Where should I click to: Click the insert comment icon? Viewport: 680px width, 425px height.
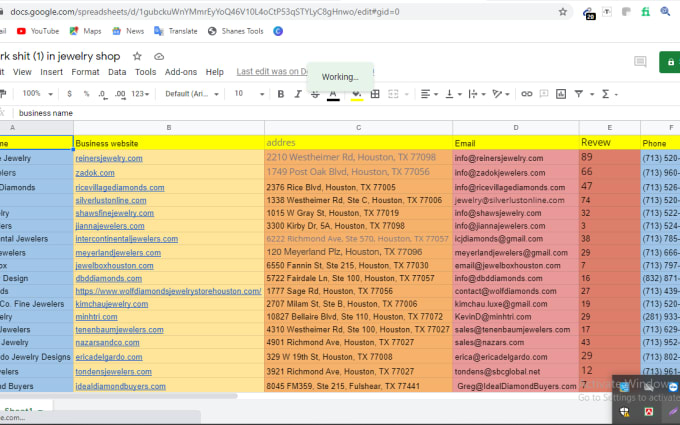coord(544,94)
